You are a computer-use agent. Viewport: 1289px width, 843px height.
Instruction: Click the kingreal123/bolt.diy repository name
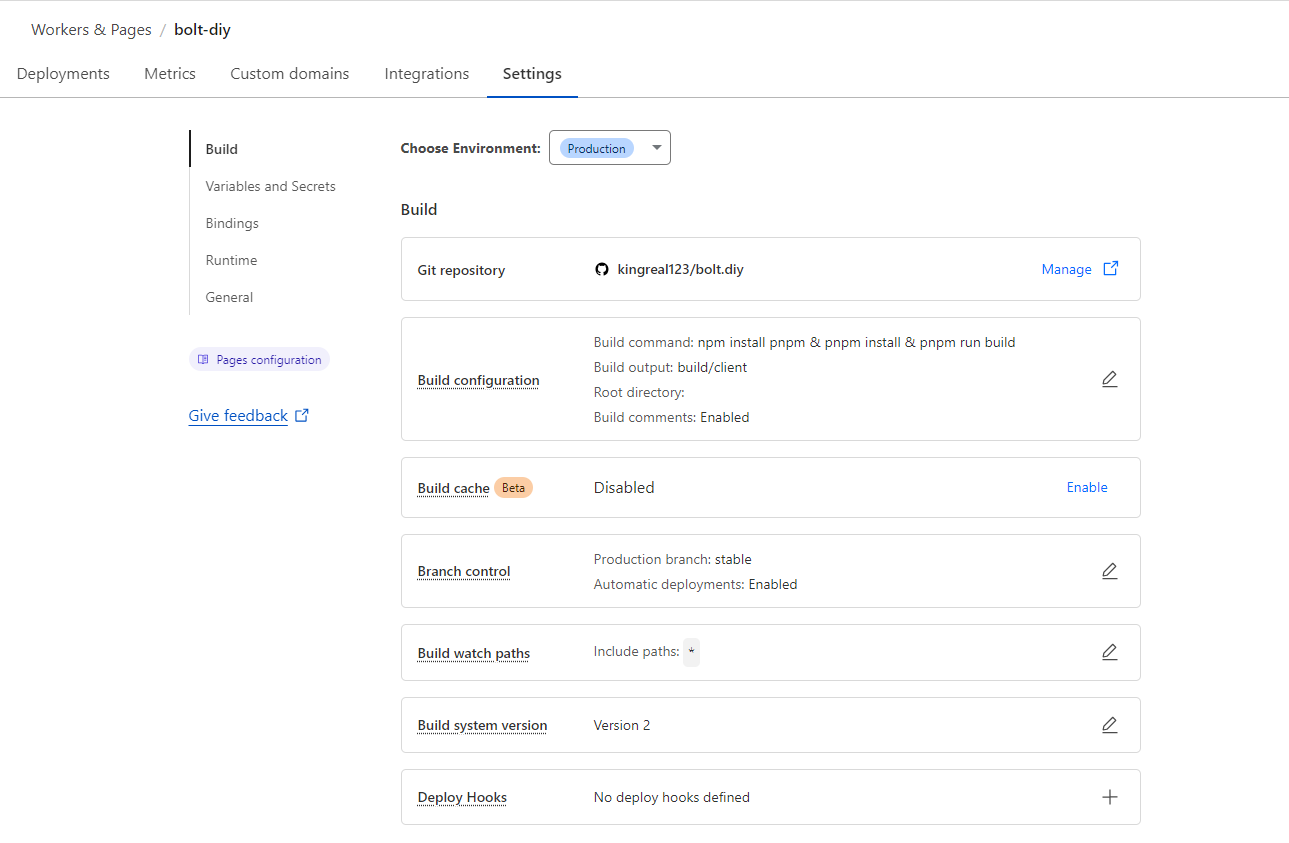[681, 269]
